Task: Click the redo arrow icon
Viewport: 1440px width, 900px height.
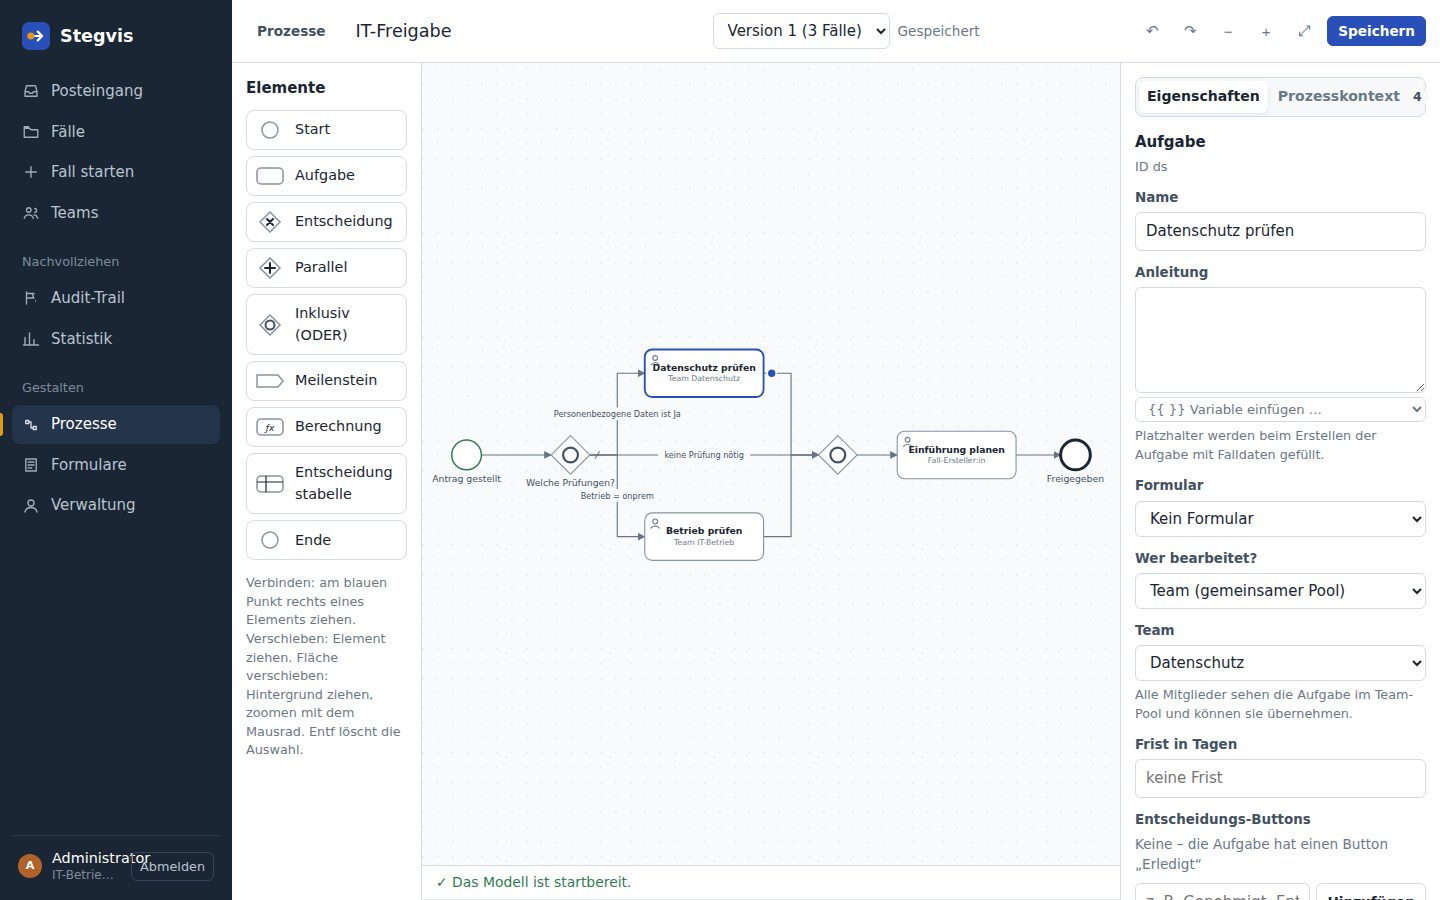Action: 1190,31
